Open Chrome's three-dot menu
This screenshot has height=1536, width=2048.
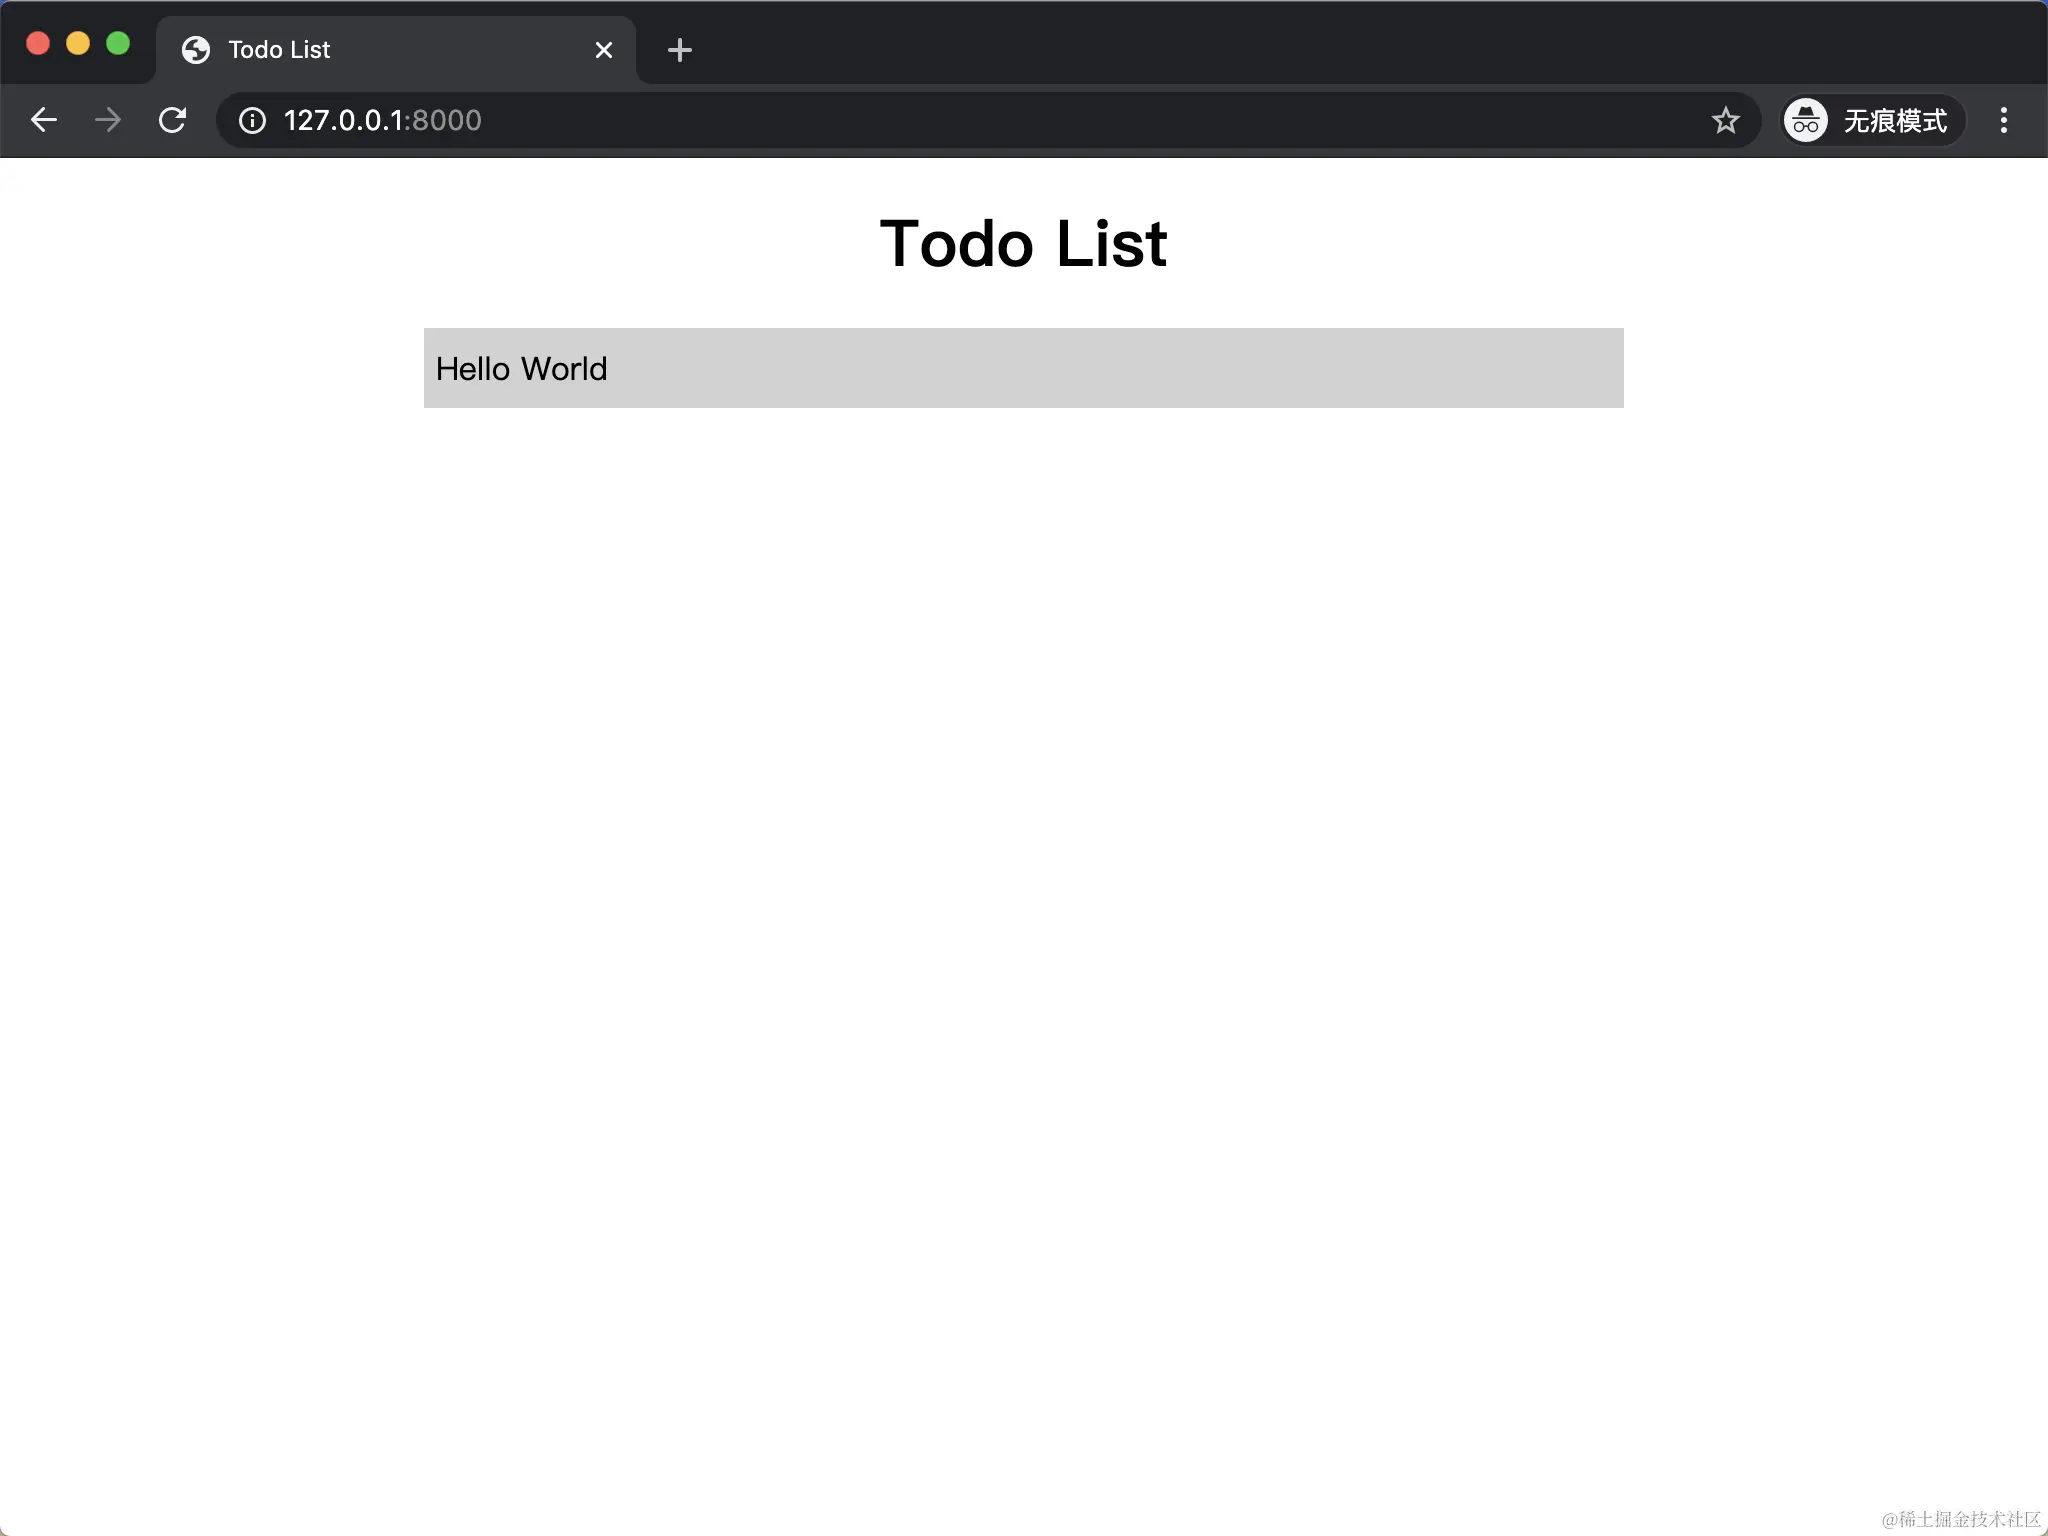pos(2003,120)
